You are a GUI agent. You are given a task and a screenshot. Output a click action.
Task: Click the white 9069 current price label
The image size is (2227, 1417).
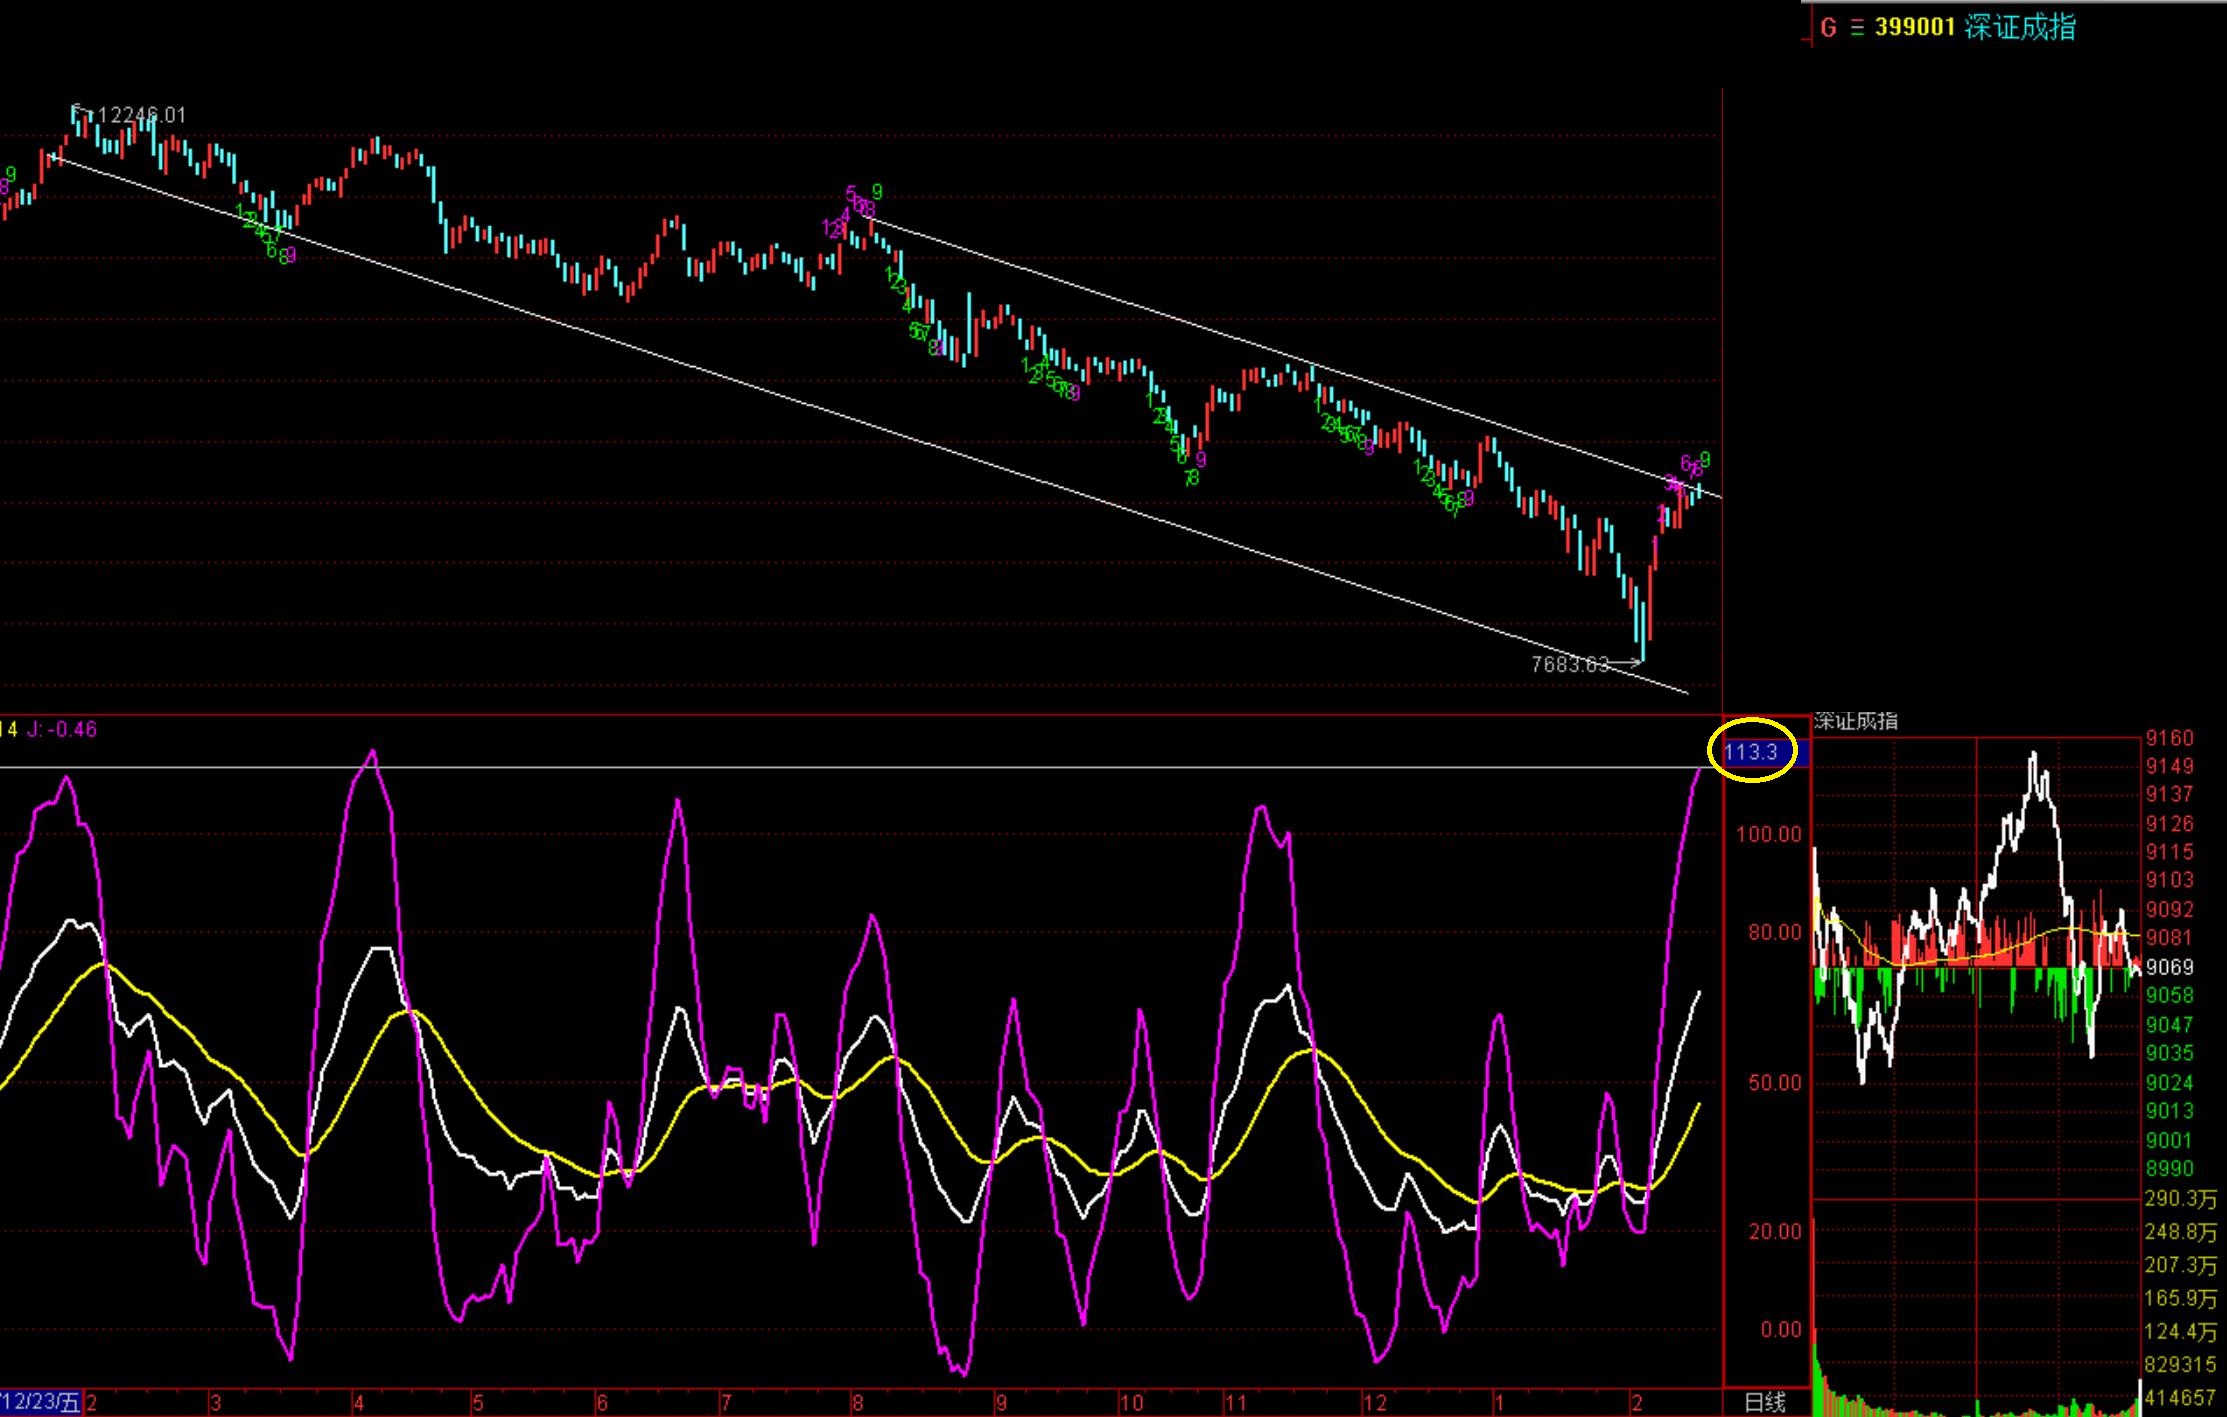2169,967
